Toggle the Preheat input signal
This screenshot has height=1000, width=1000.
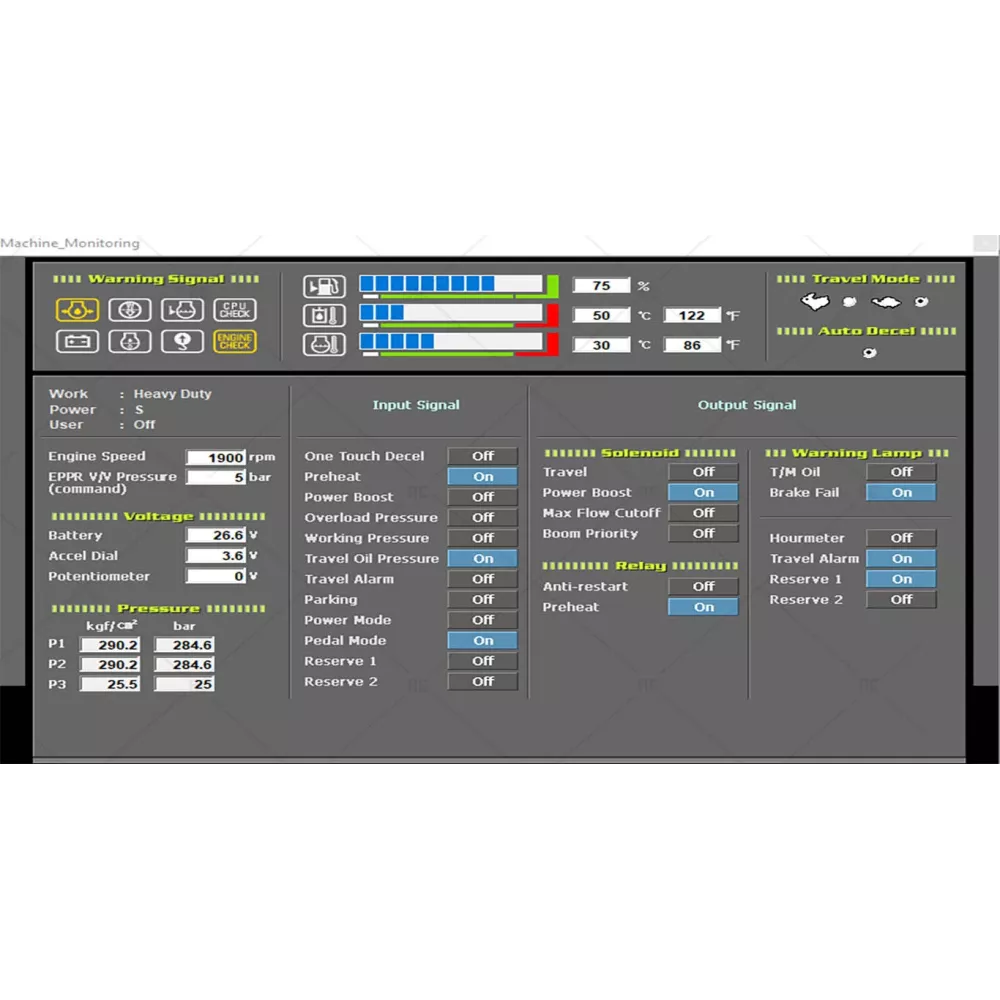click(x=483, y=477)
